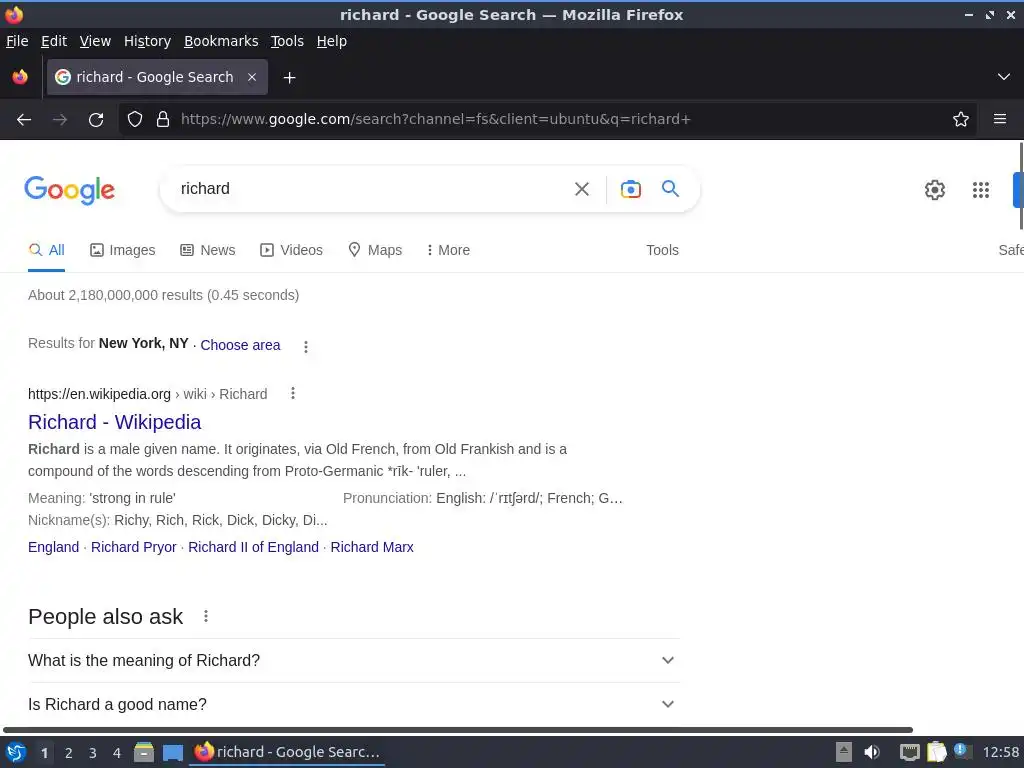
Task: Open the Richard - Wikipedia result
Action: coord(114,422)
